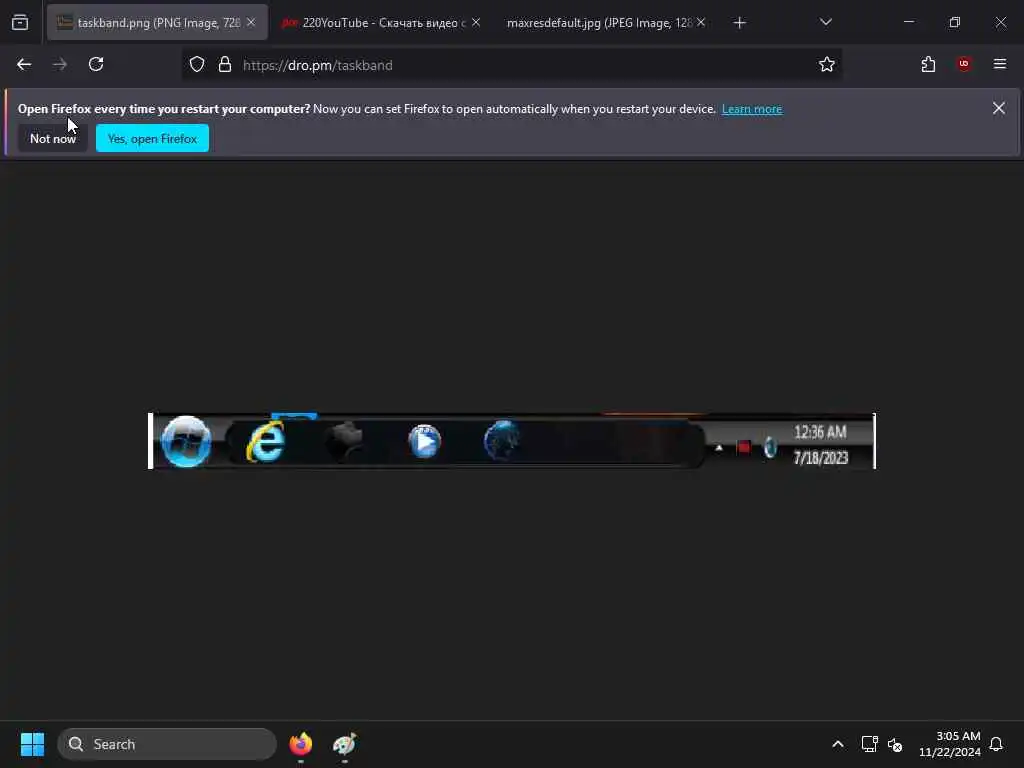Screen dimensions: 1024x768
Task: Open a new tab with plus button
Action: [739, 23]
